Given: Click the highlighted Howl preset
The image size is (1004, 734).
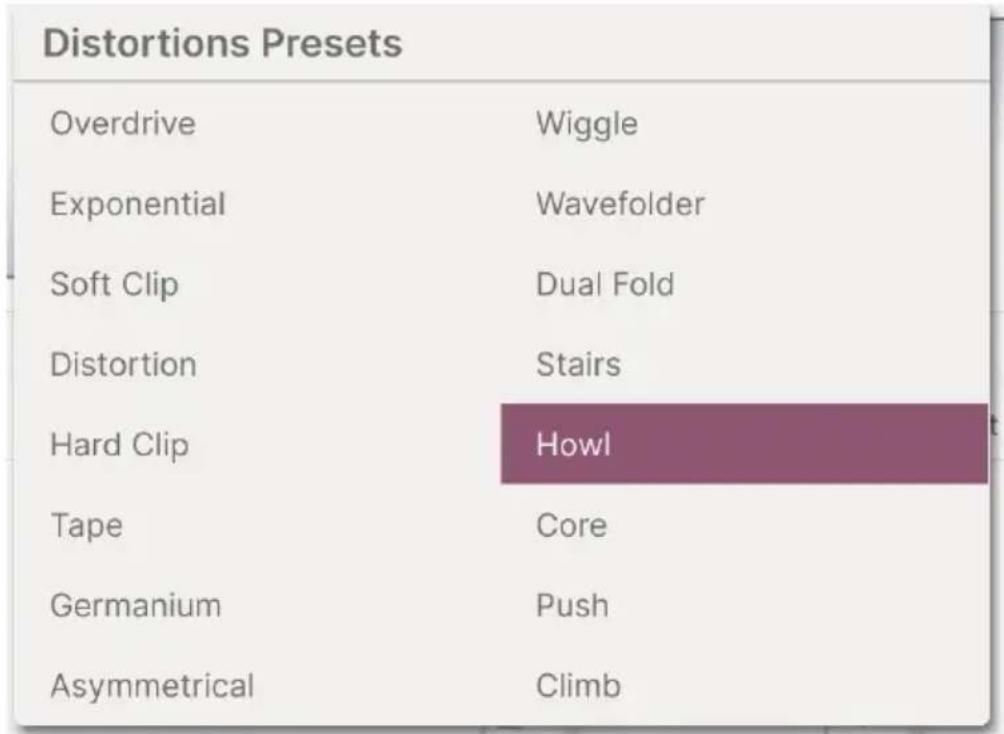Looking at the screenshot, I should [744, 444].
